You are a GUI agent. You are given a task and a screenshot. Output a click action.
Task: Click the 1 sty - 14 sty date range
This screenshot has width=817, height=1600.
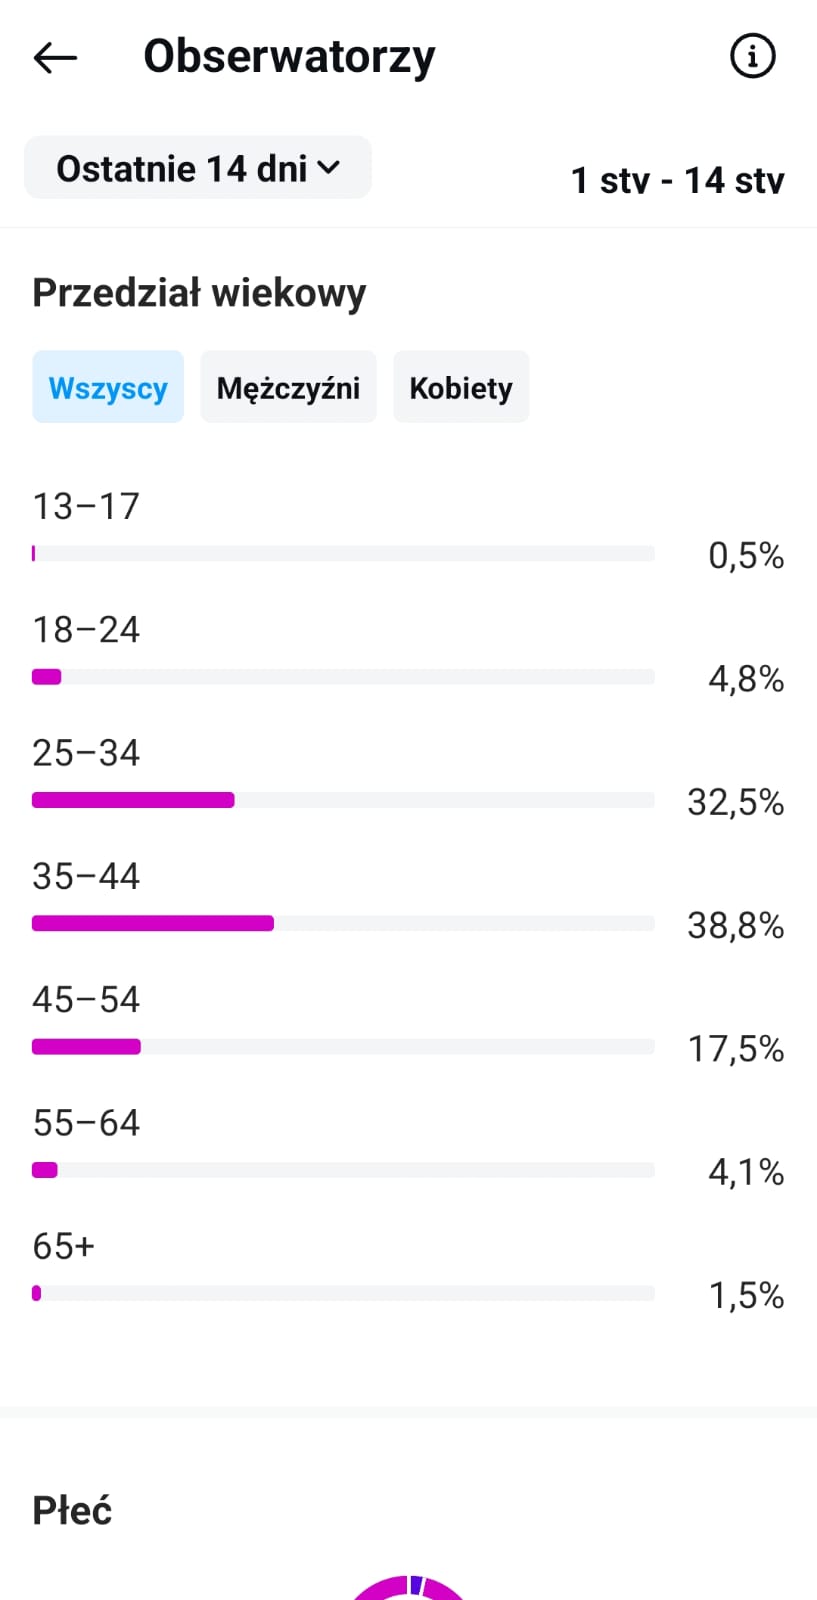677,180
